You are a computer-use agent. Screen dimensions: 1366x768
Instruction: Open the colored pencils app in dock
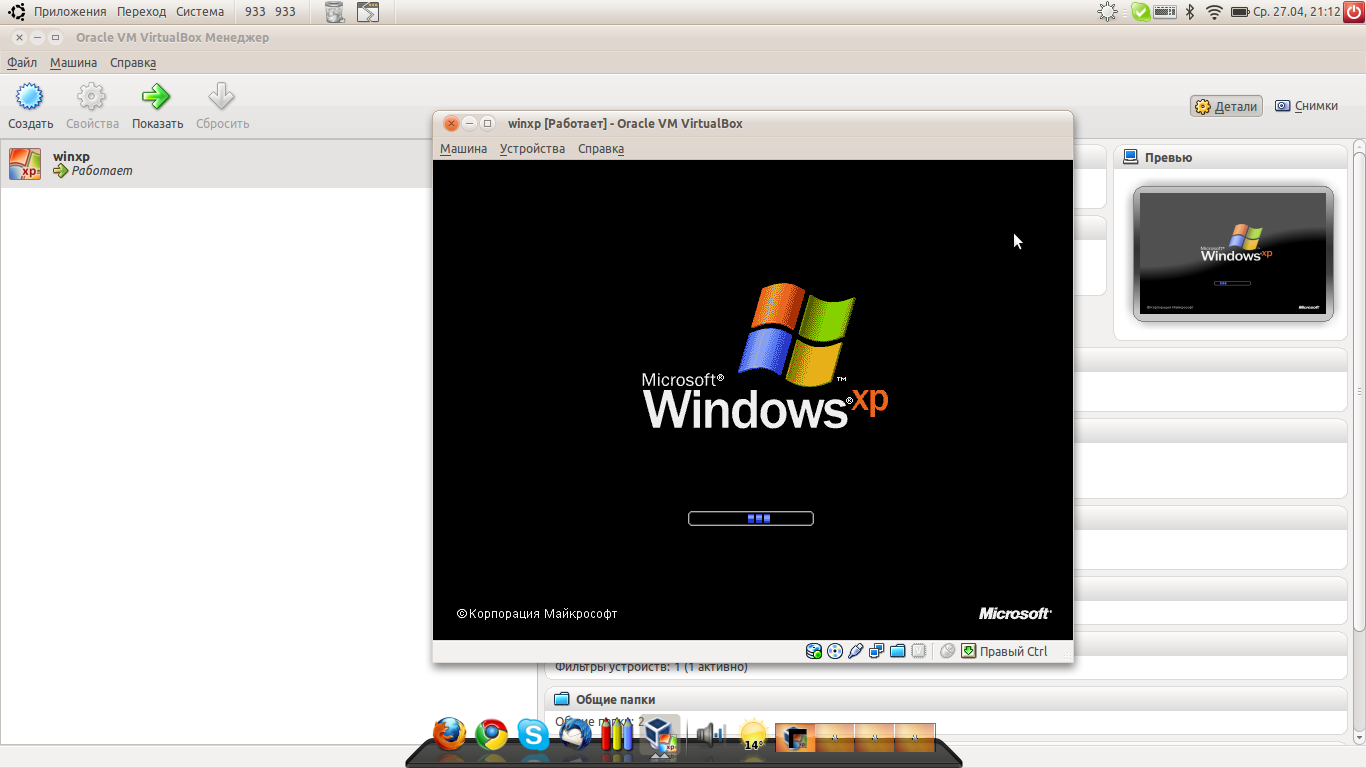617,735
